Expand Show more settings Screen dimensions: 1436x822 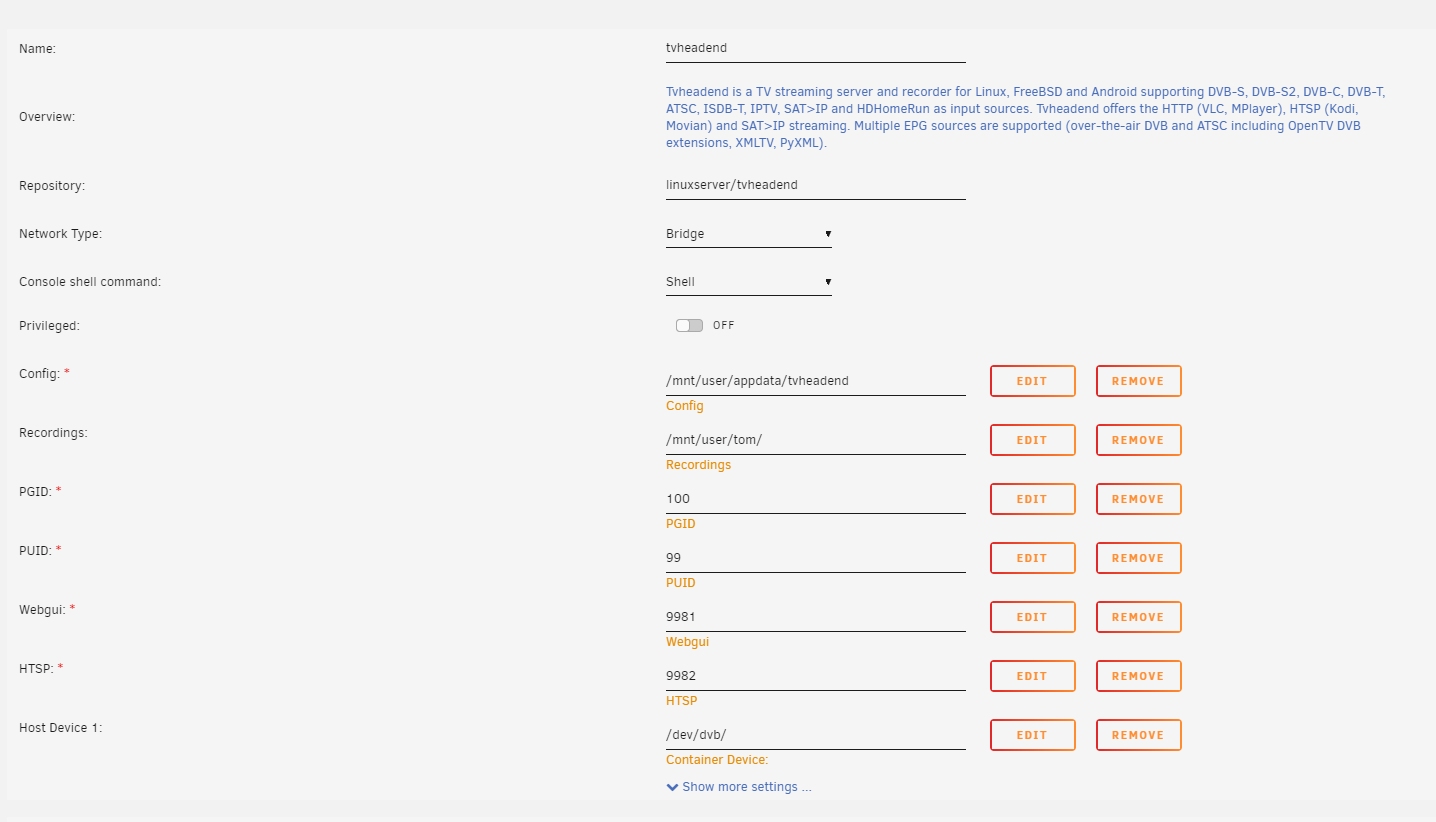[x=739, y=787]
